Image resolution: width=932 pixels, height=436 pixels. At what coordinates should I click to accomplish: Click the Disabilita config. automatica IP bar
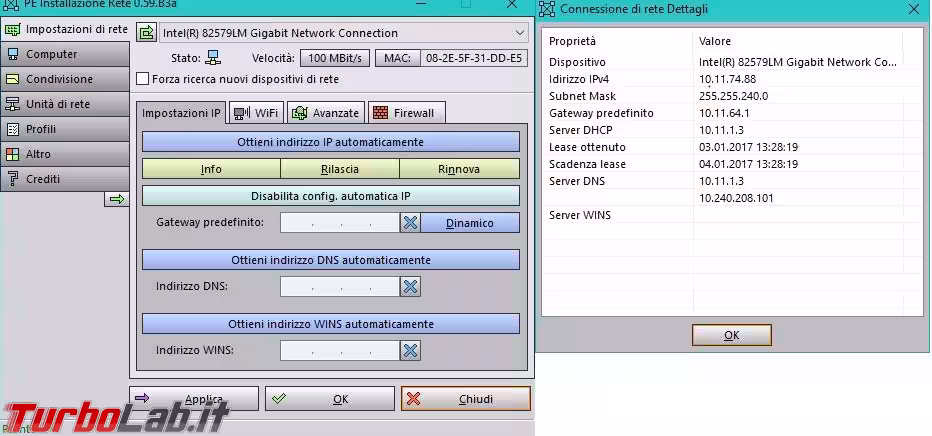330,196
